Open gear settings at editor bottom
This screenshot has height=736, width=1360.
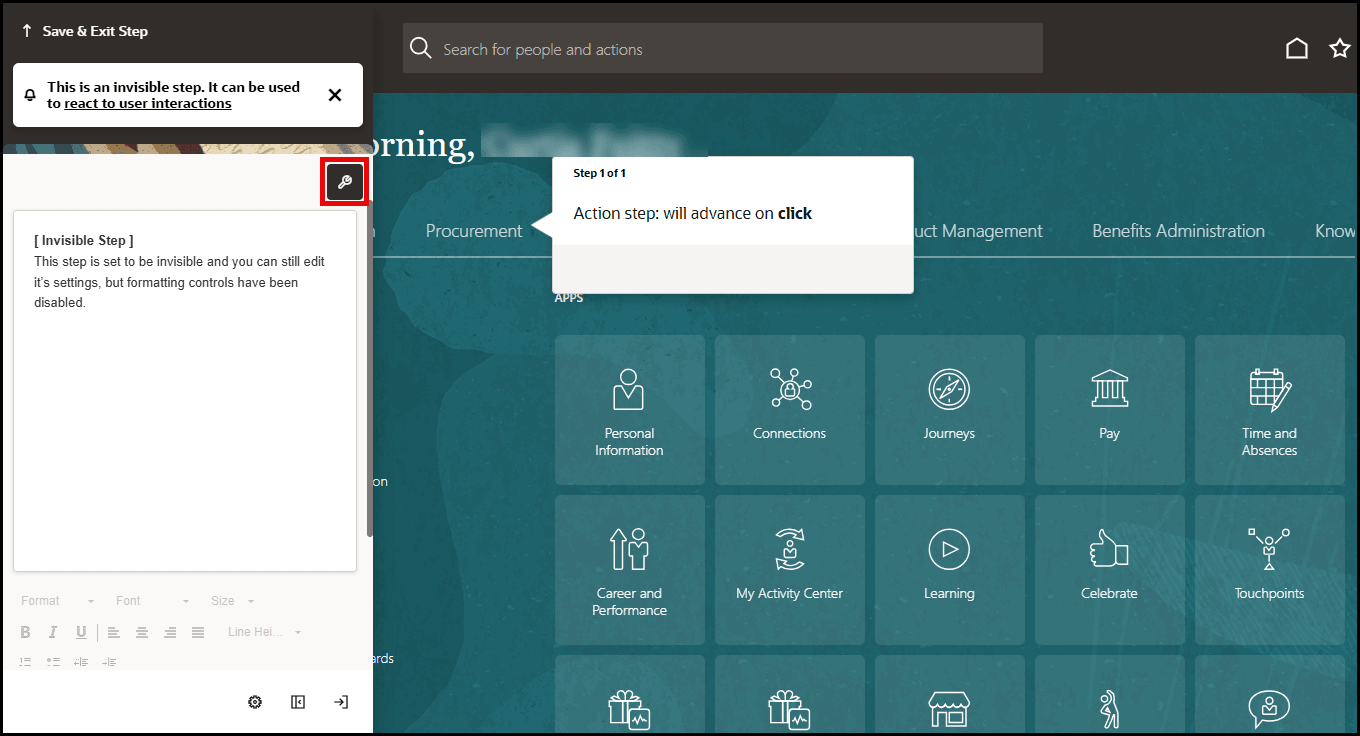(x=255, y=702)
